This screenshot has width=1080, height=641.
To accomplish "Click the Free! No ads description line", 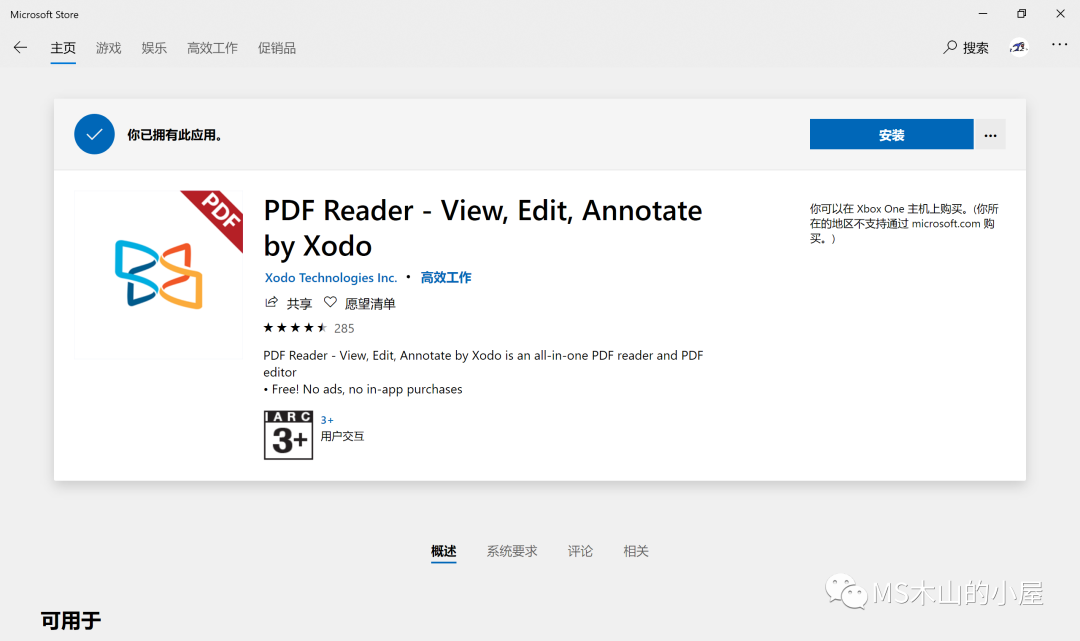I will click(x=363, y=389).
